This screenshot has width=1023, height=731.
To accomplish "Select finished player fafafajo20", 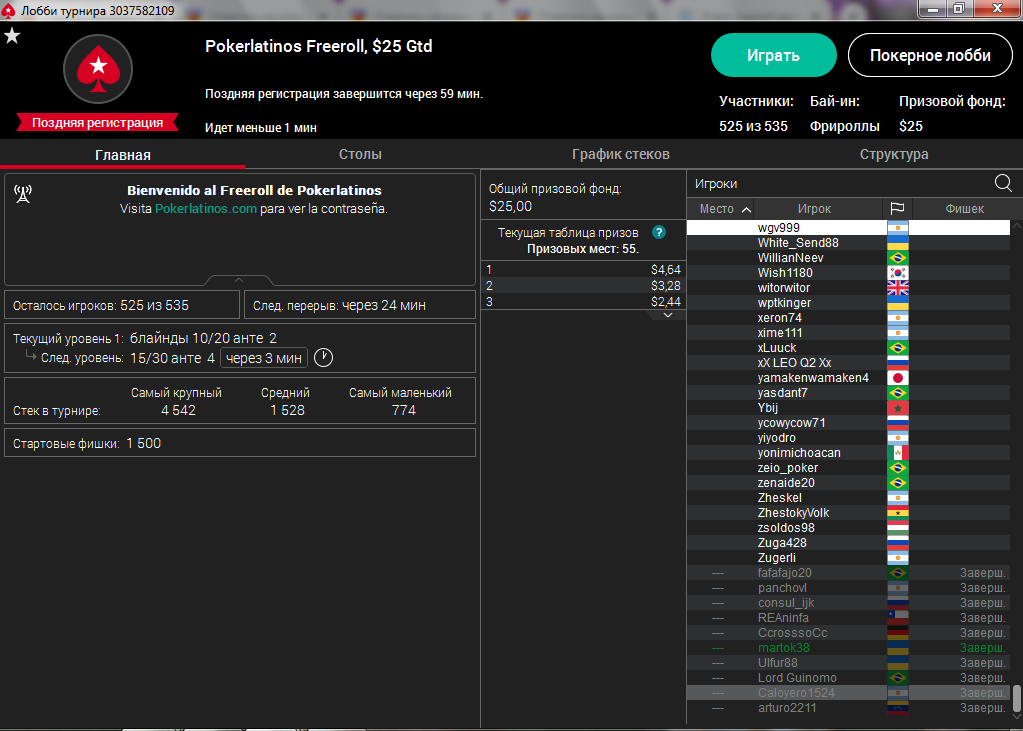I will click(849, 573).
